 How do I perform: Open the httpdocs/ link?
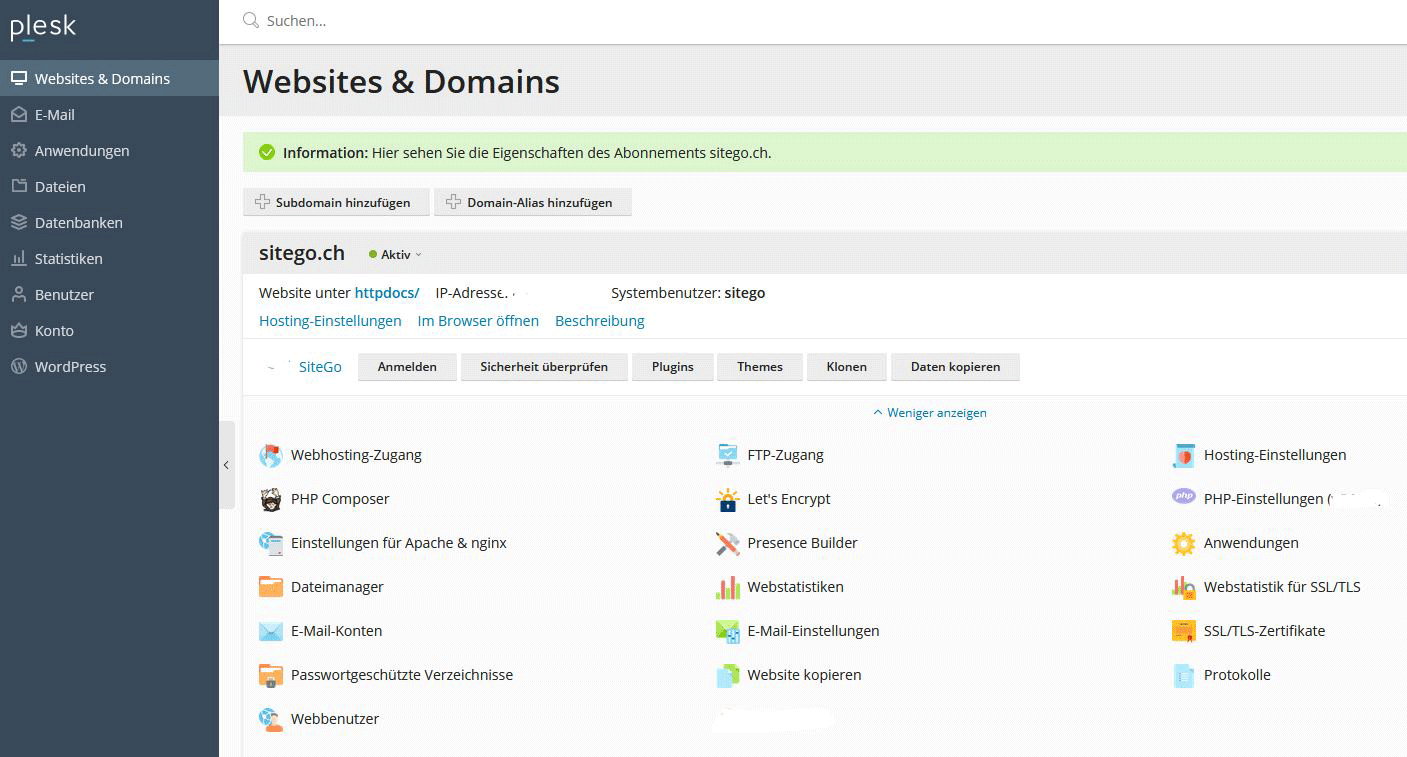pos(387,293)
